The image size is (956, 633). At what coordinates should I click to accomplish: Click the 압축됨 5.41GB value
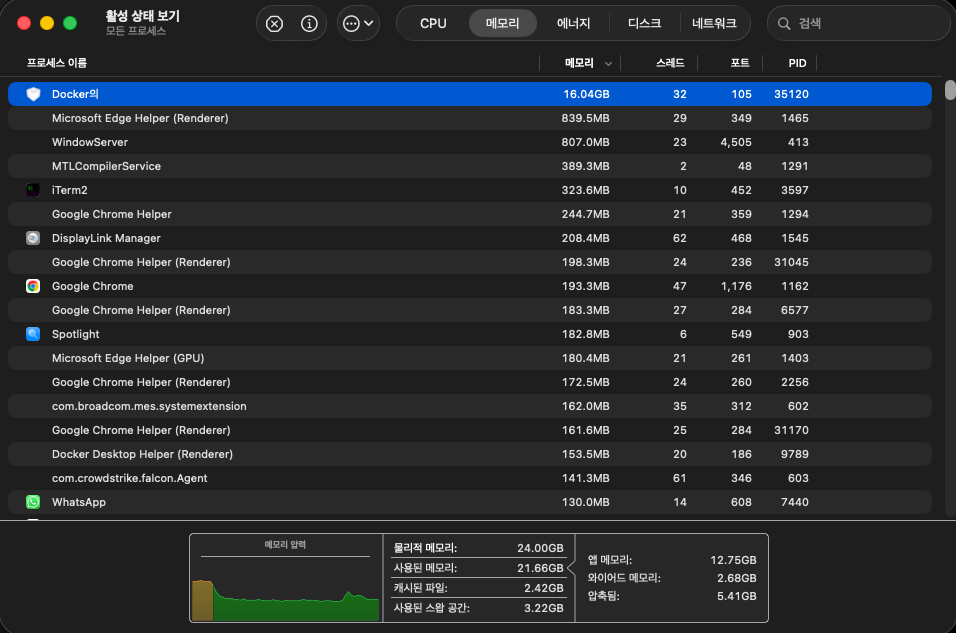tap(737, 596)
